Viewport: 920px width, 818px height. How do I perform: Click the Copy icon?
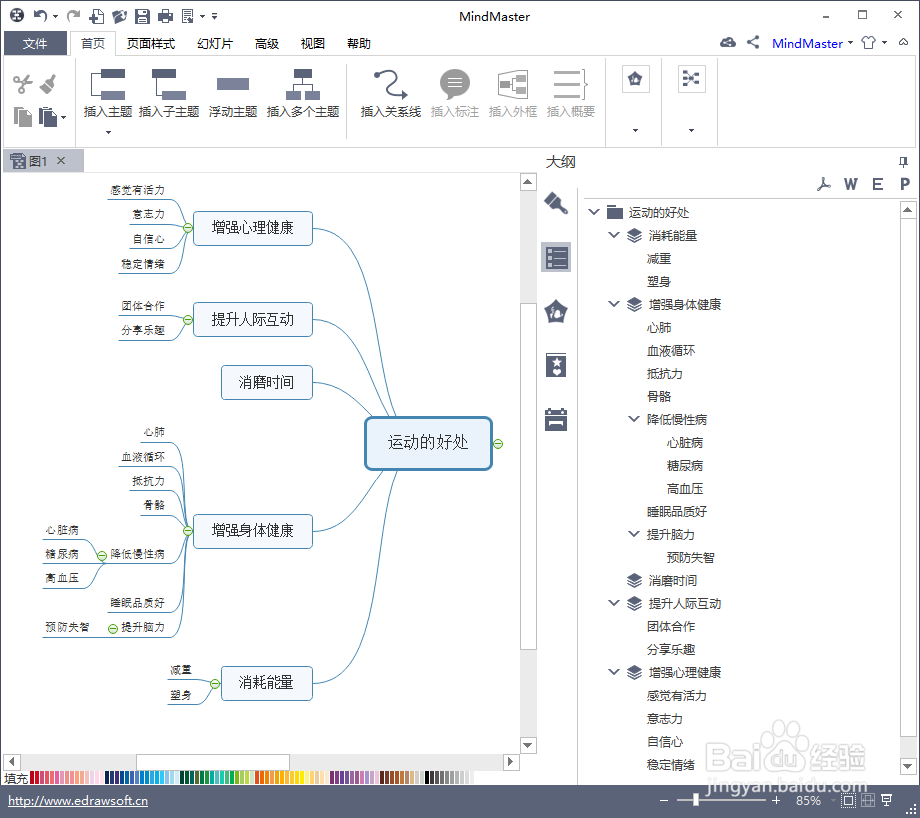[22, 117]
